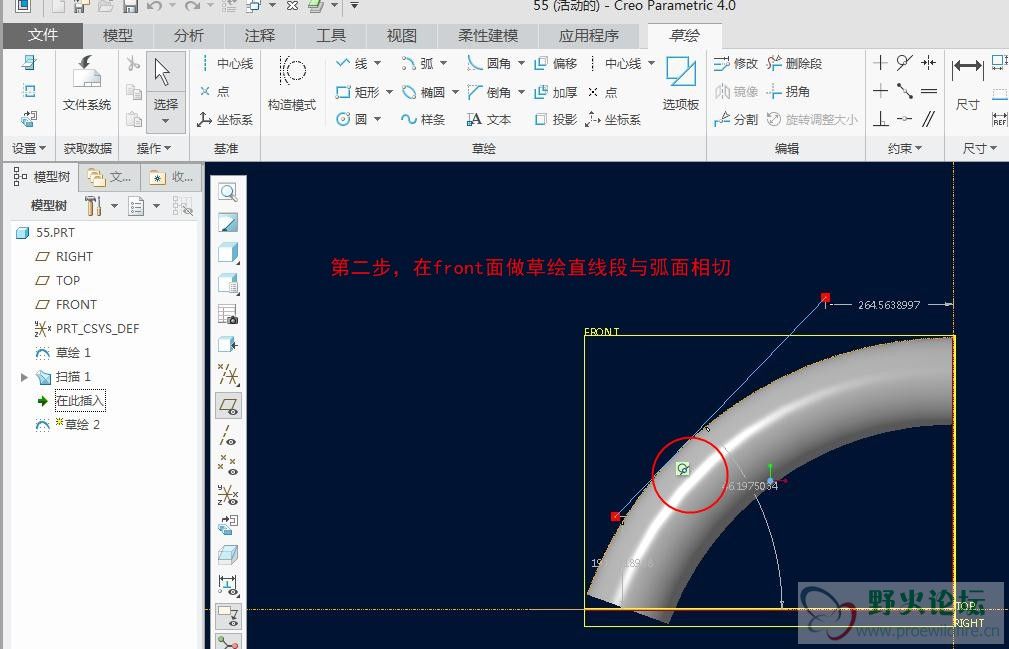Open the Palette (选项板) tool

pos(680,71)
